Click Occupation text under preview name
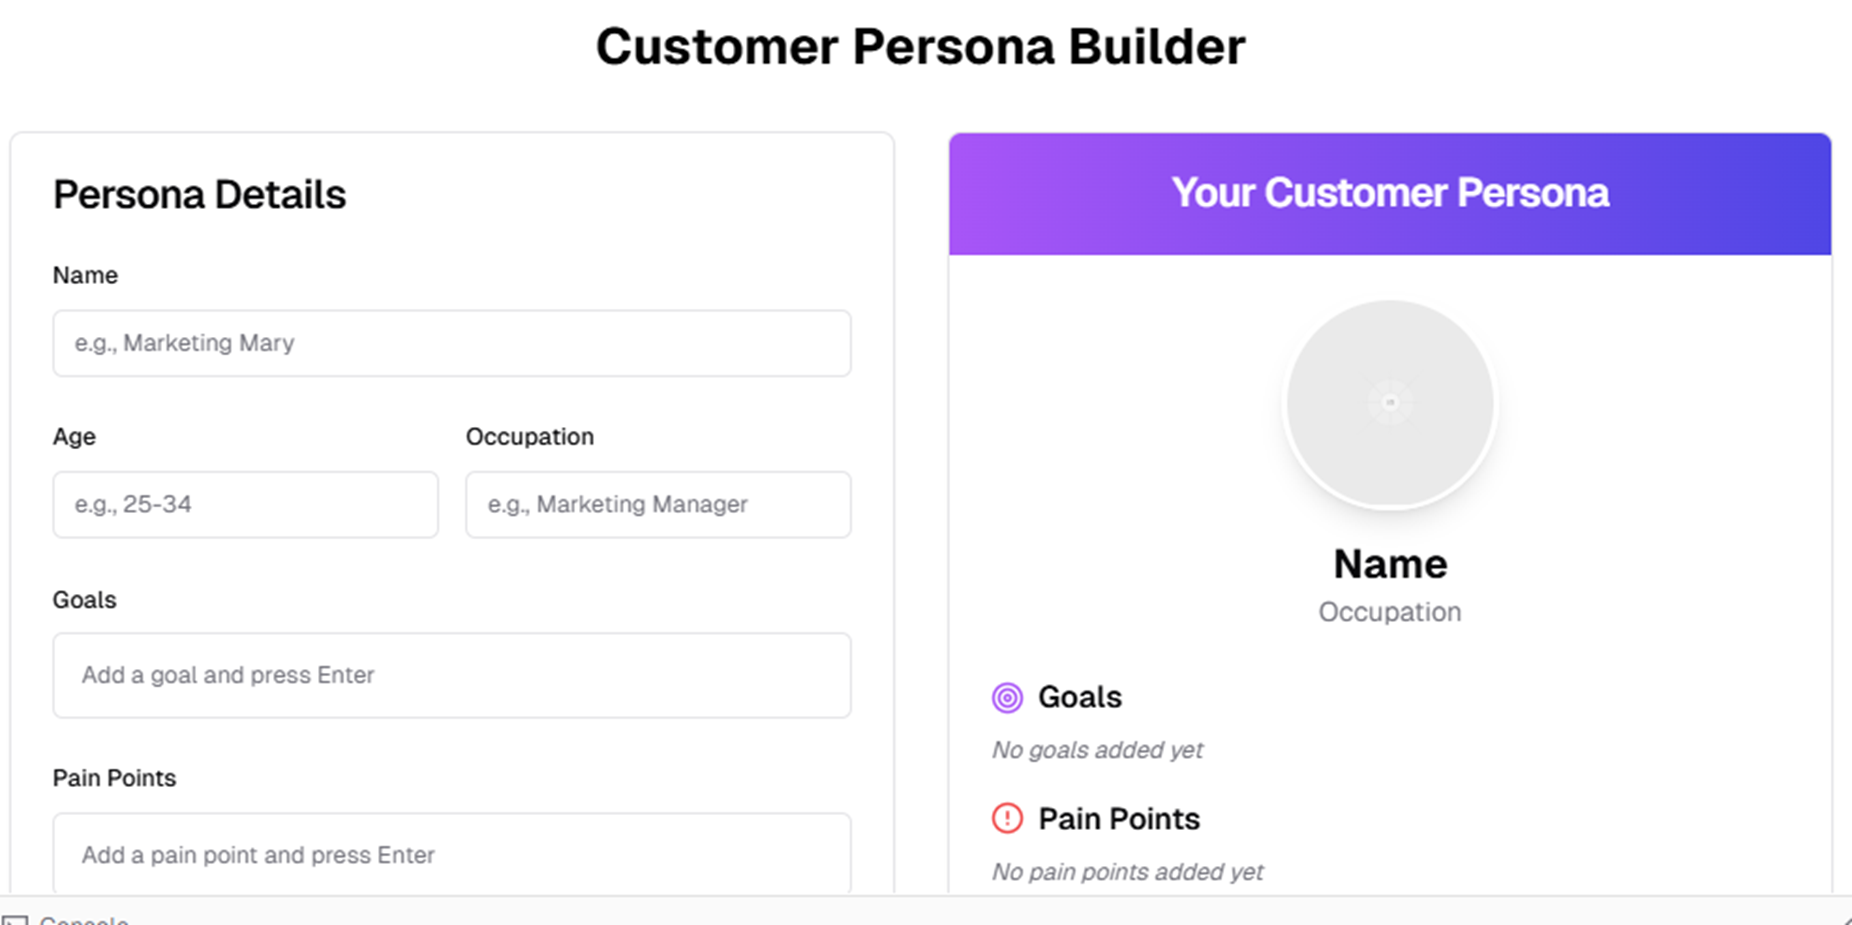 [x=1390, y=612]
